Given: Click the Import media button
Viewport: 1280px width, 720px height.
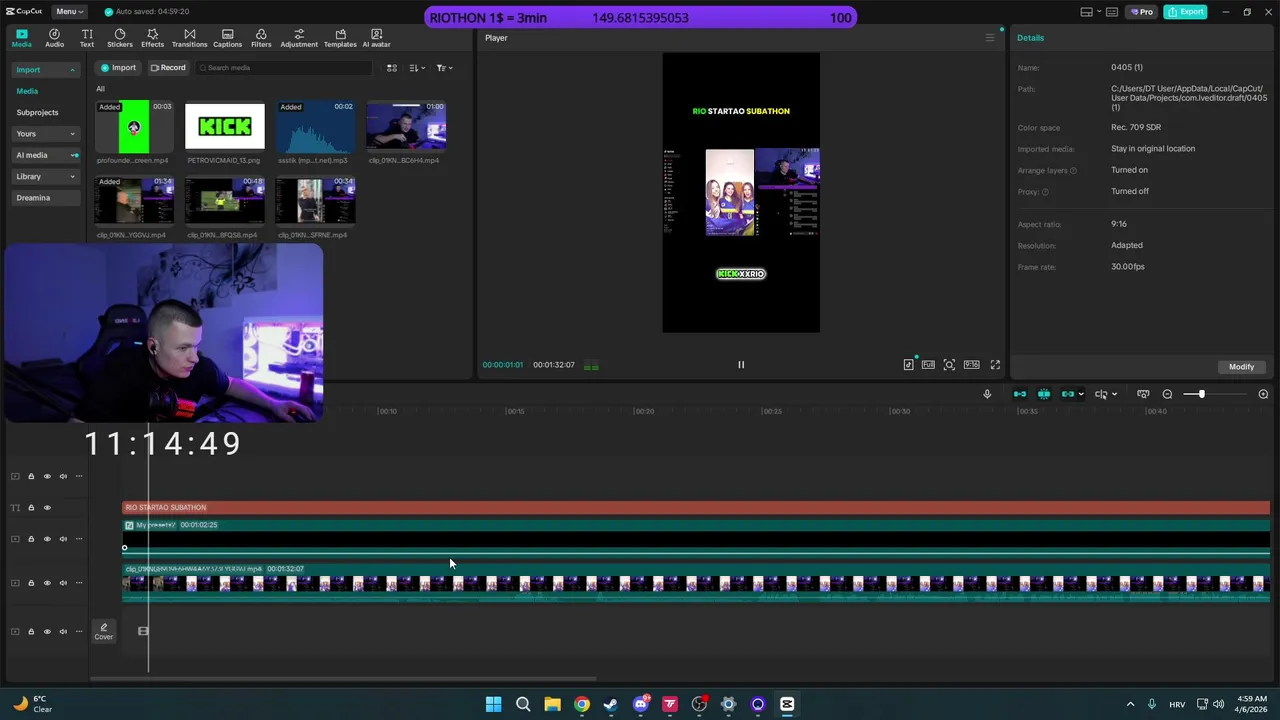Looking at the screenshot, I should pos(118,68).
